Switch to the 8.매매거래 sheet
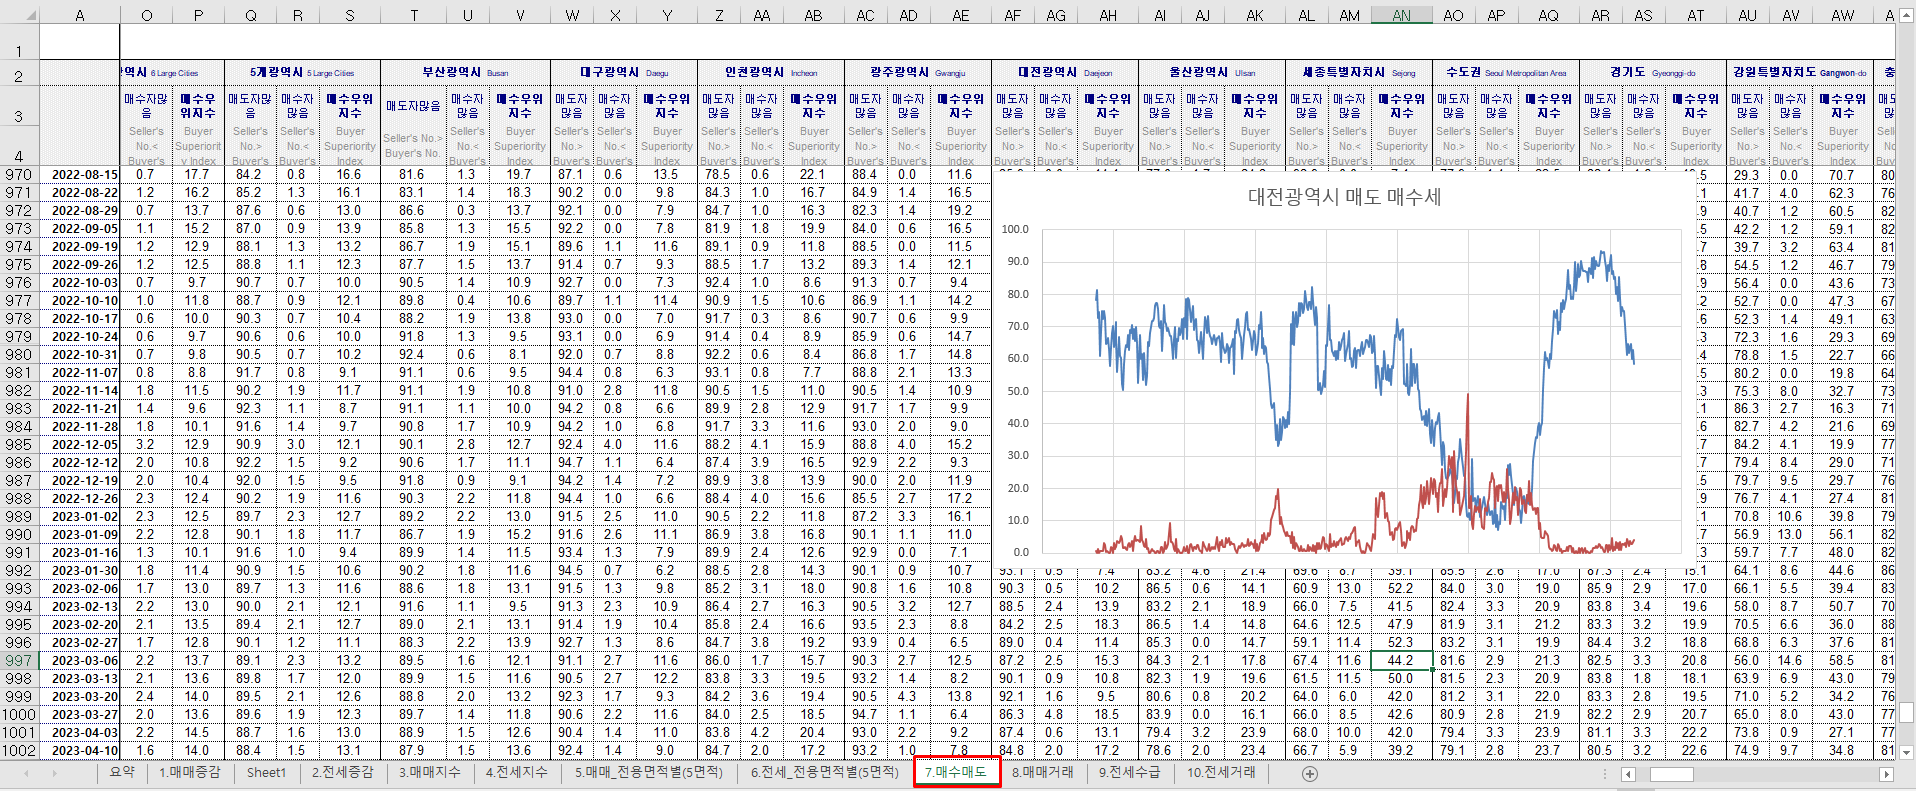This screenshot has height=791, width=1916. coord(1043,772)
